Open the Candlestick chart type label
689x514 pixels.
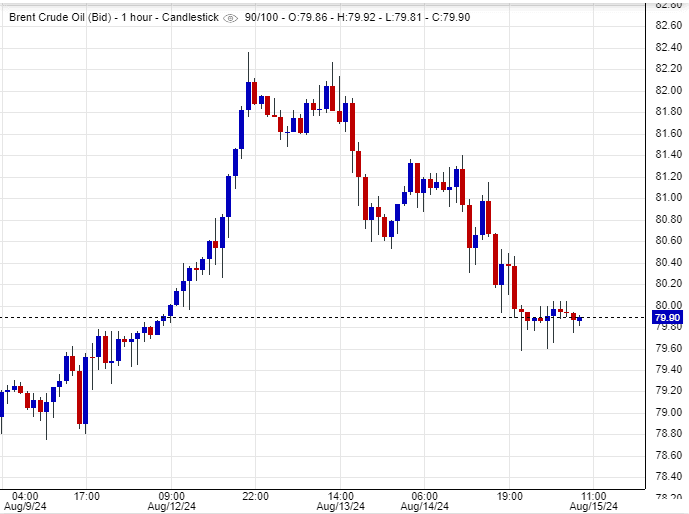[194, 18]
